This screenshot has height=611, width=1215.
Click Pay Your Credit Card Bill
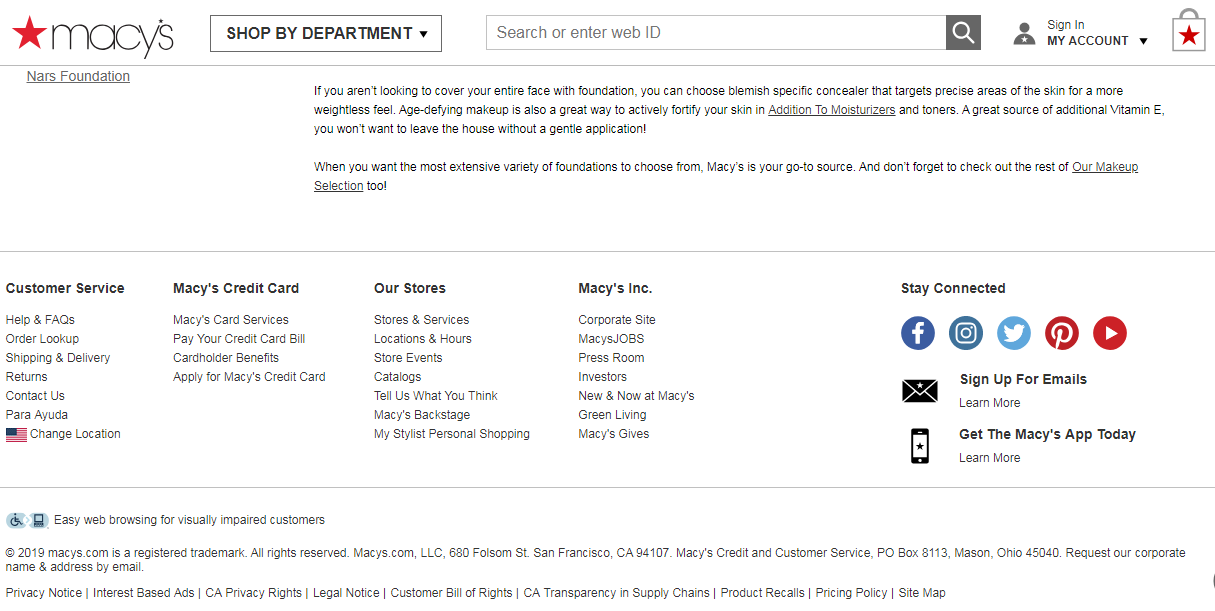pyautogui.click(x=239, y=339)
